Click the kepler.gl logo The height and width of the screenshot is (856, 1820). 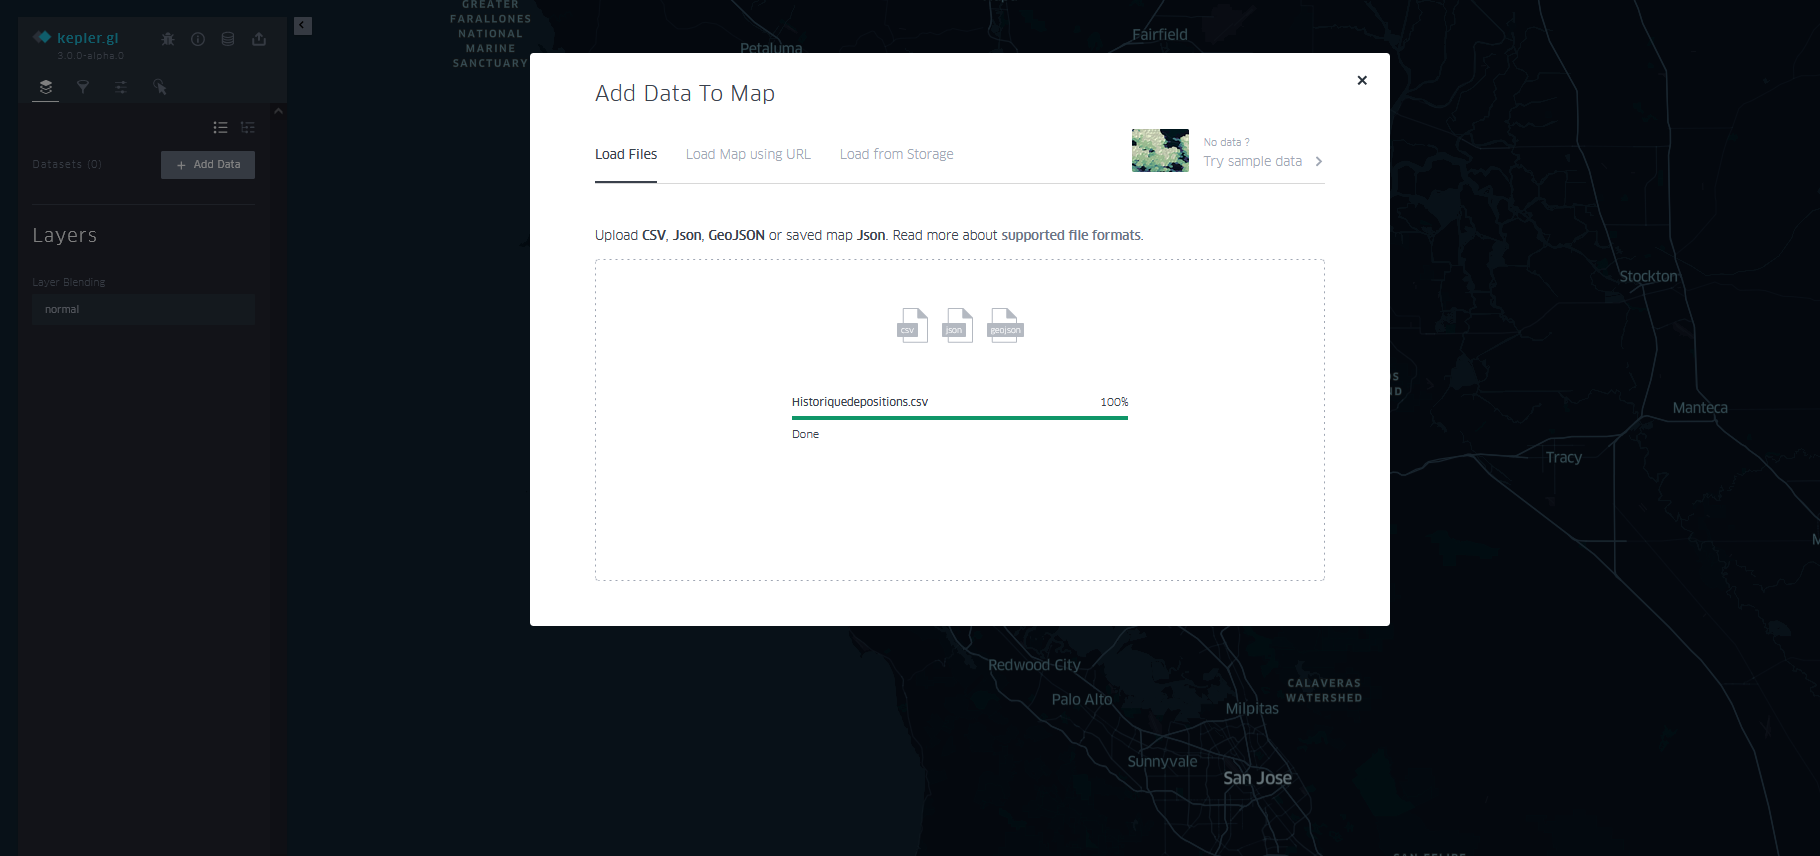76,38
